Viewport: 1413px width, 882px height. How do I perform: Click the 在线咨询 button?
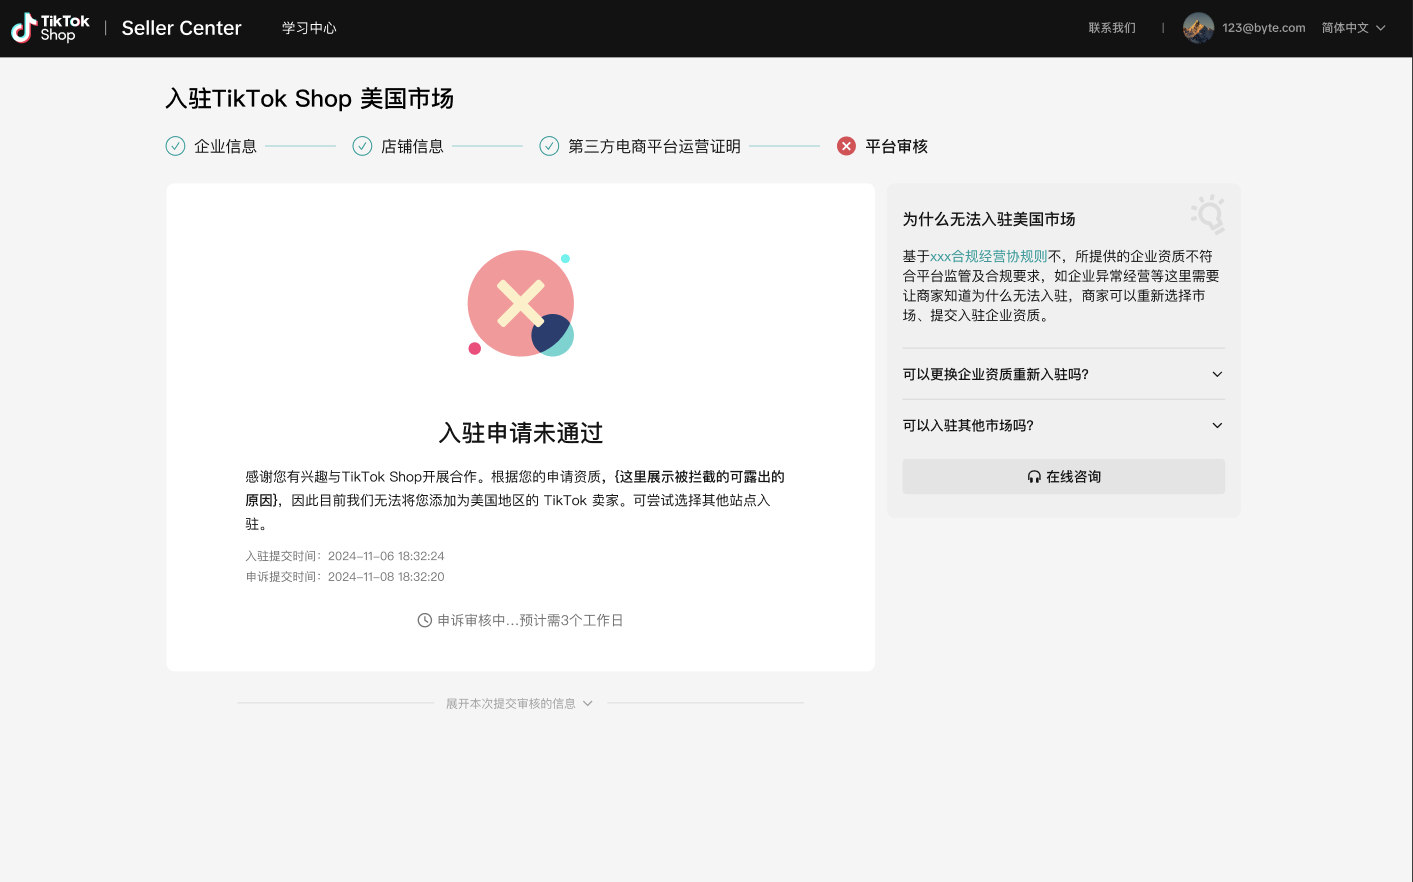click(x=1063, y=476)
